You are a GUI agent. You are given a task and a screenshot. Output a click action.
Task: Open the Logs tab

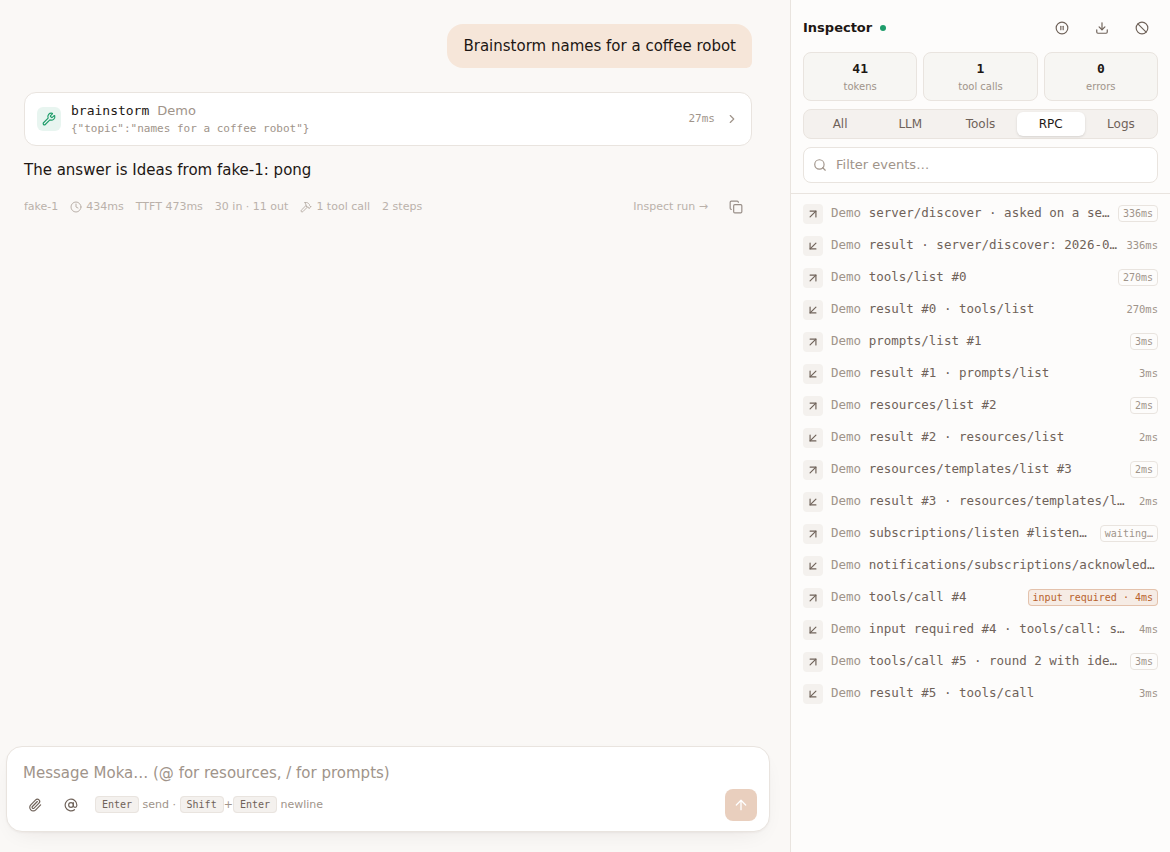[1120, 124]
